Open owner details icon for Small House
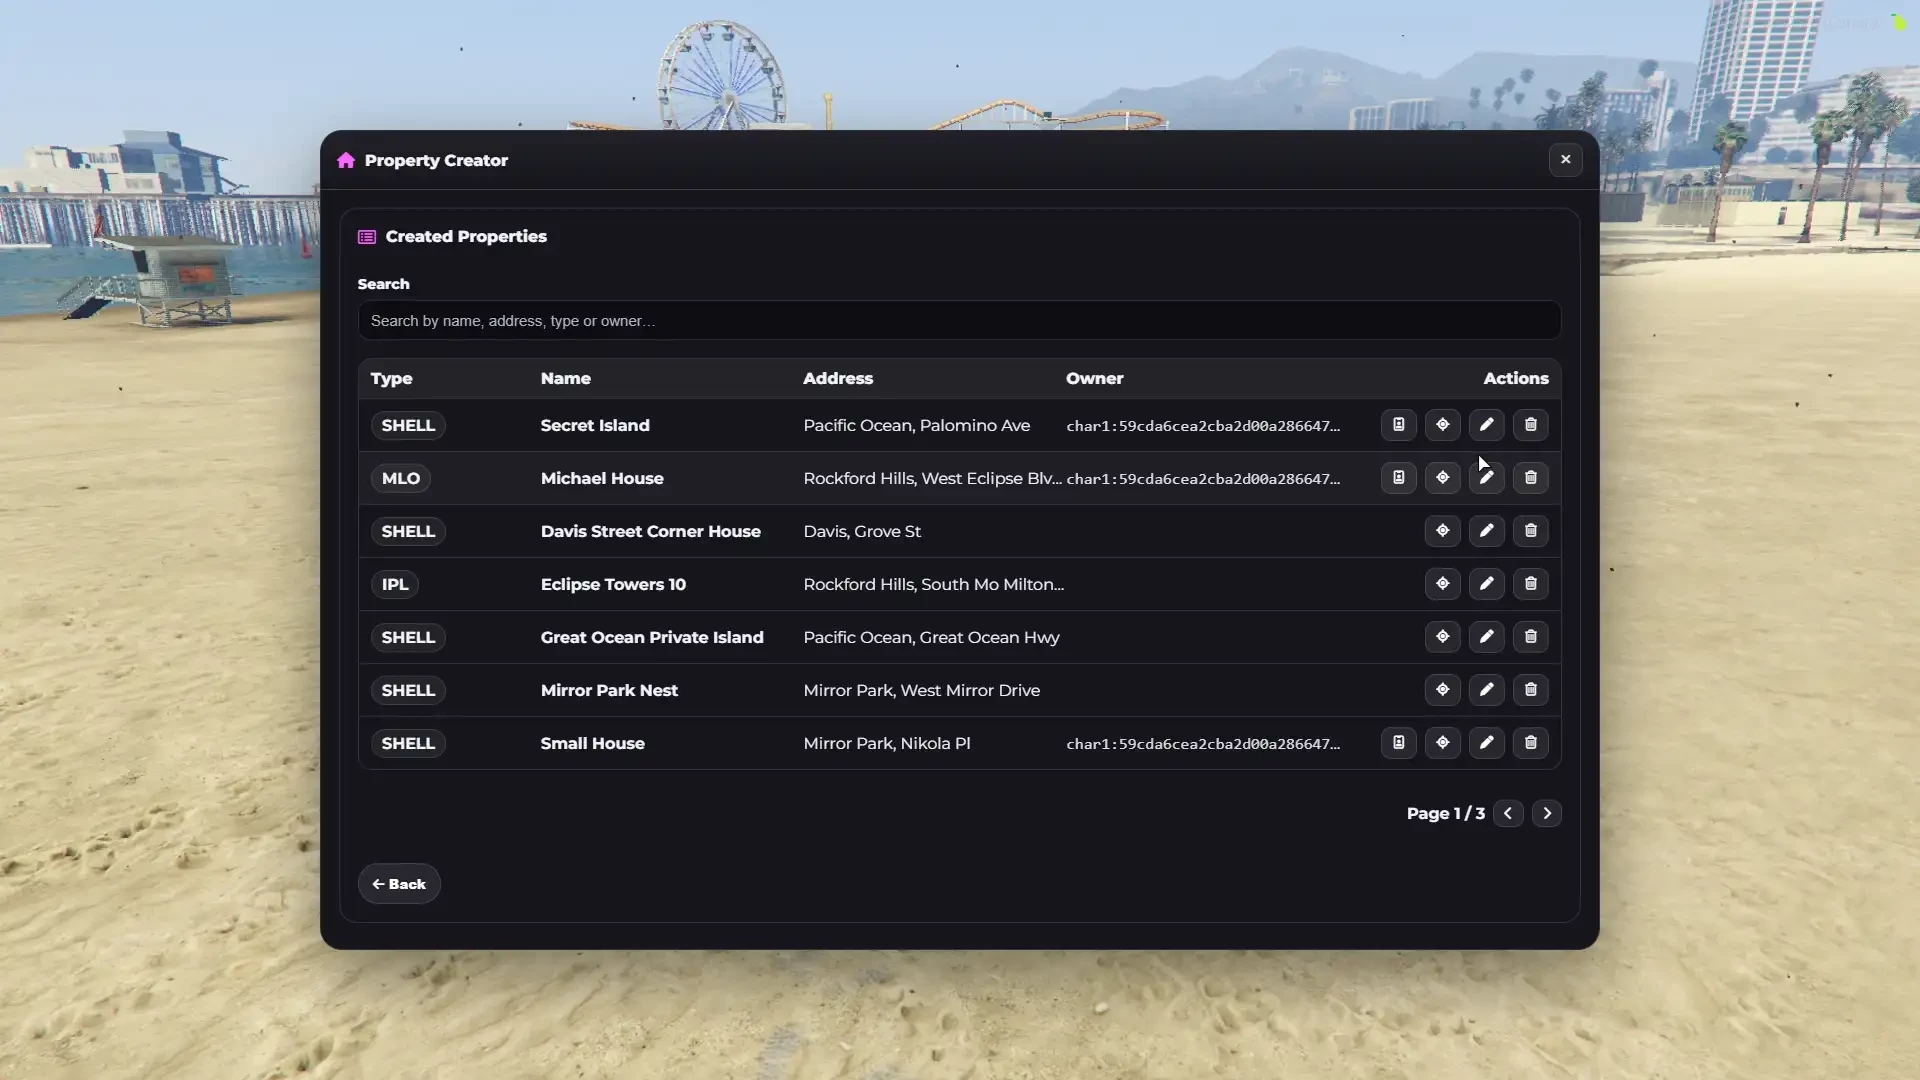 click(1398, 743)
